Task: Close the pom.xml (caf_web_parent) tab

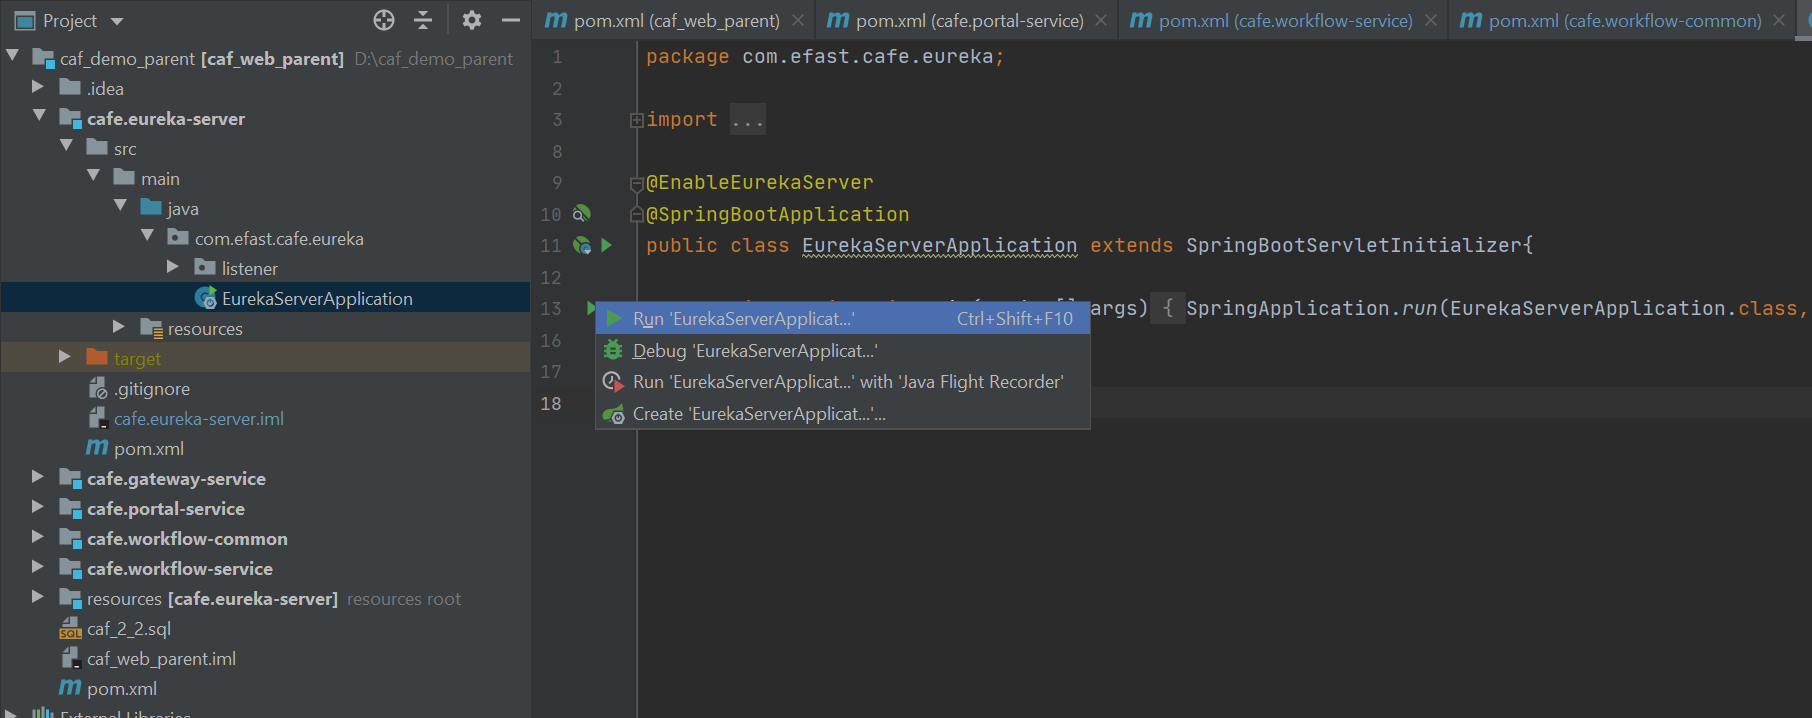Action: click(798, 20)
